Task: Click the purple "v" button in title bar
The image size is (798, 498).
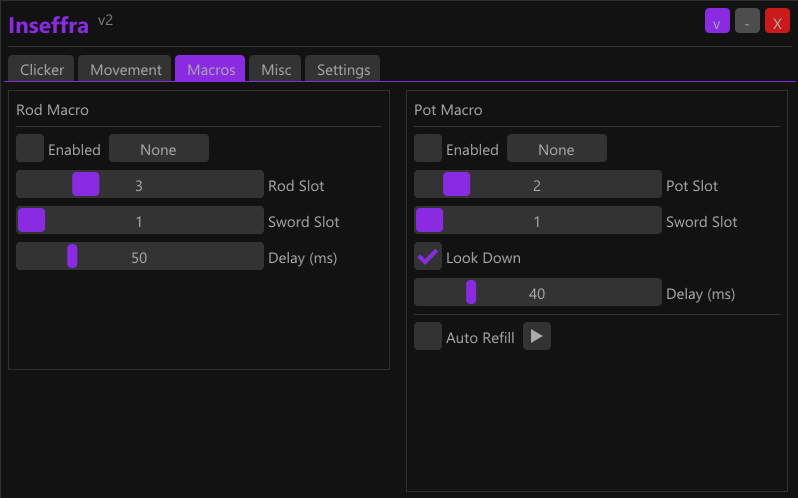Action: [x=717, y=22]
